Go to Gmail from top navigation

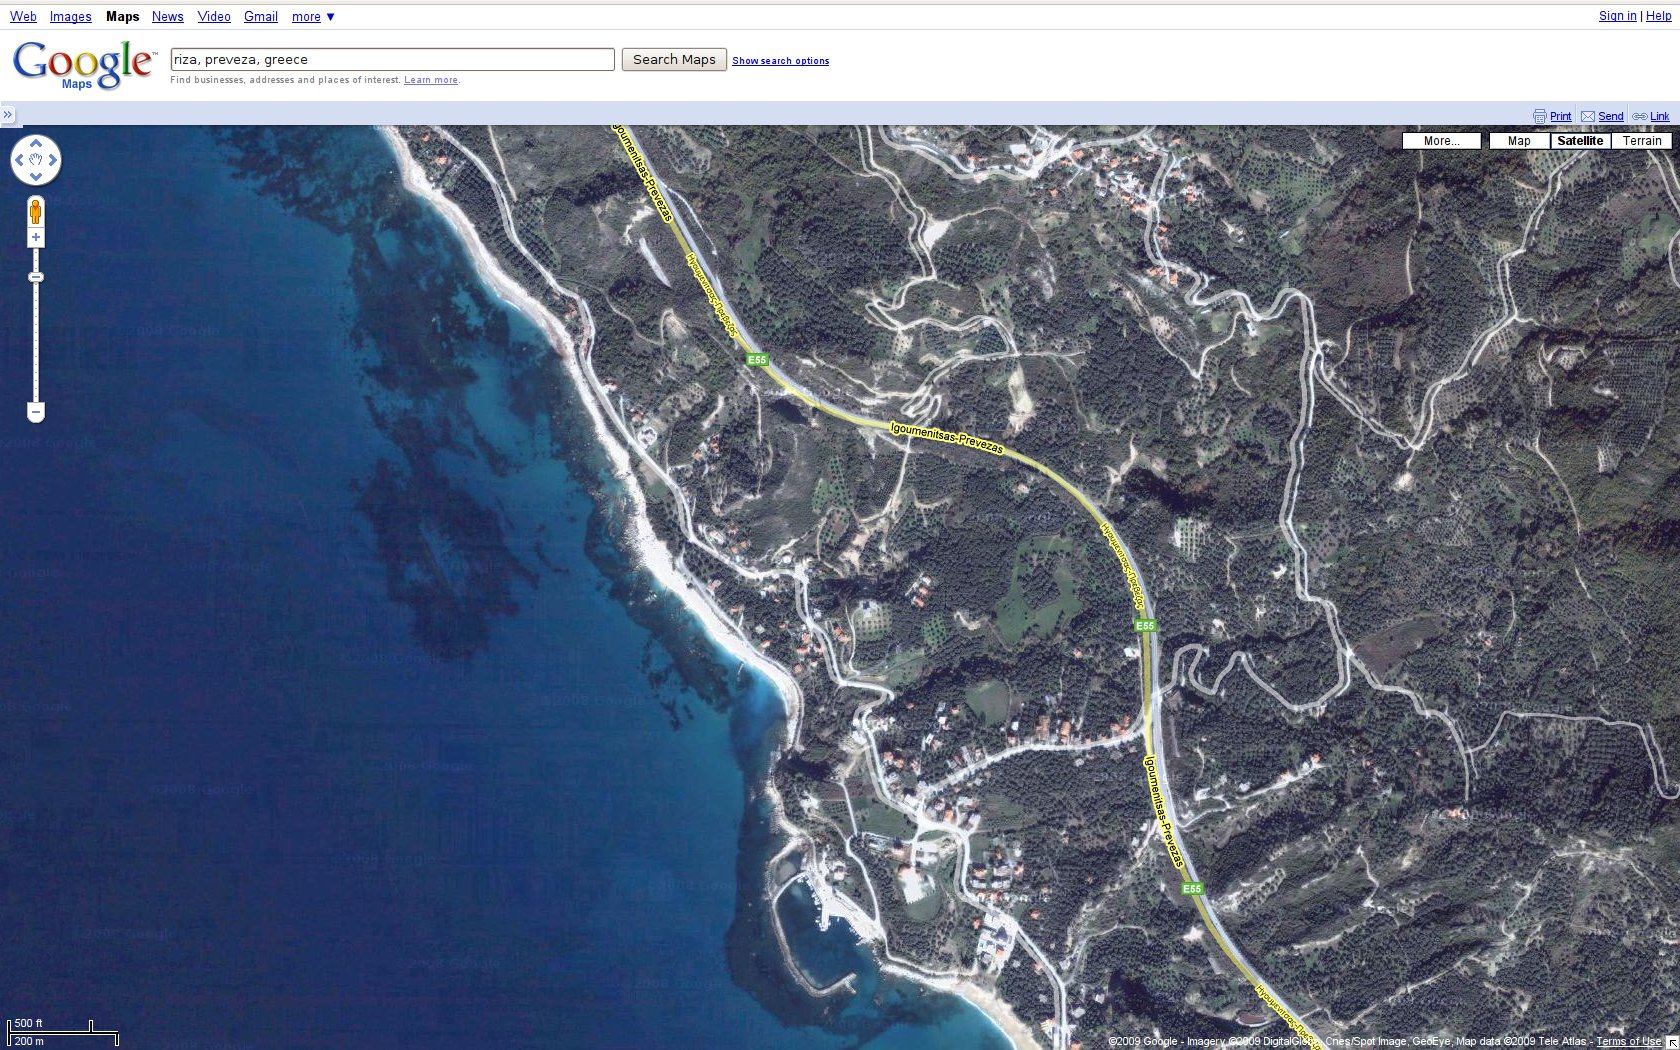coord(260,17)
